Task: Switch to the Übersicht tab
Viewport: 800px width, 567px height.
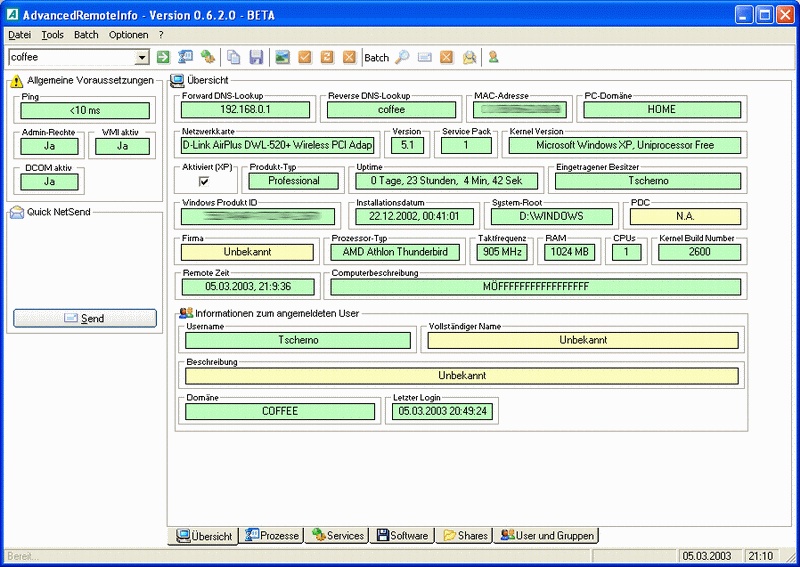Action: pyautogui.click(x=203, y=536)
